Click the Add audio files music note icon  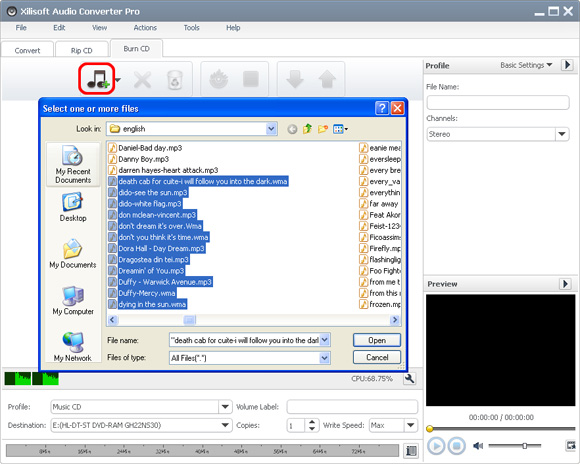point(97,79)
